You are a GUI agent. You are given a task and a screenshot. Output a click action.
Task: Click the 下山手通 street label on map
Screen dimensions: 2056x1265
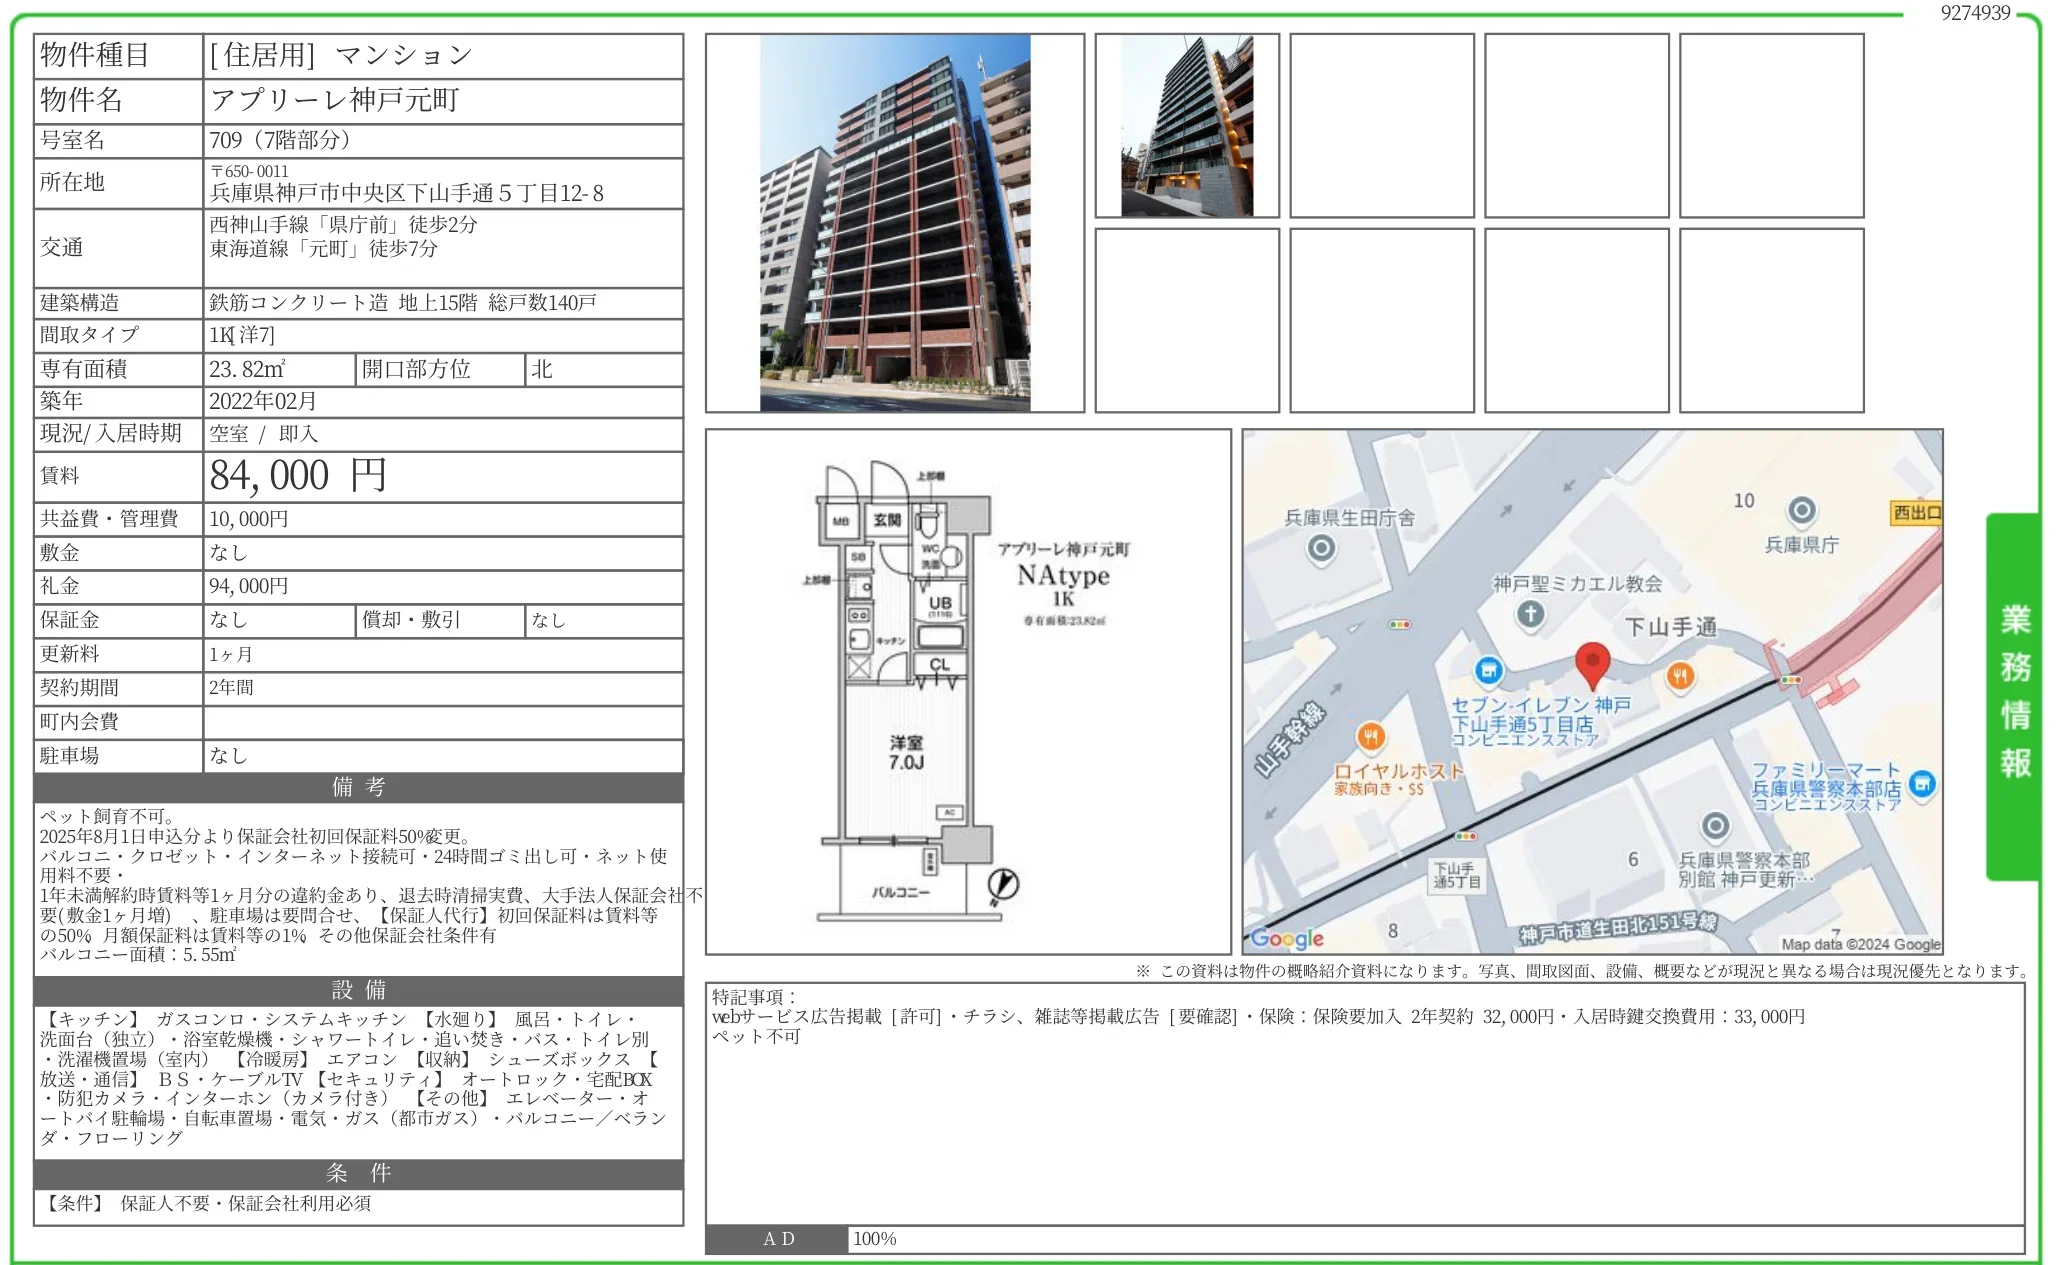1670,627
